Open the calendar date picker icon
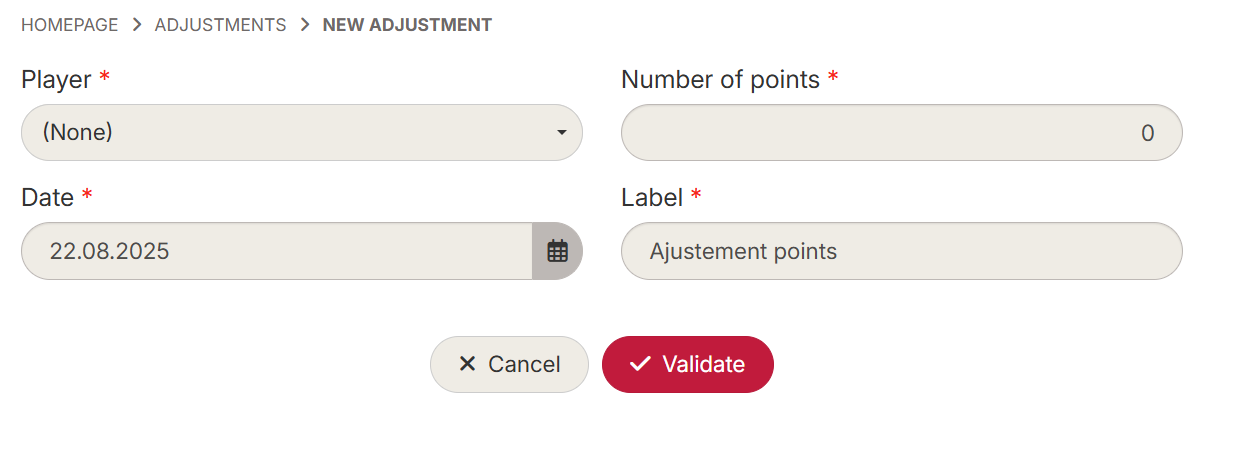This screenshot has height=459, width=1243. point(557,251)
